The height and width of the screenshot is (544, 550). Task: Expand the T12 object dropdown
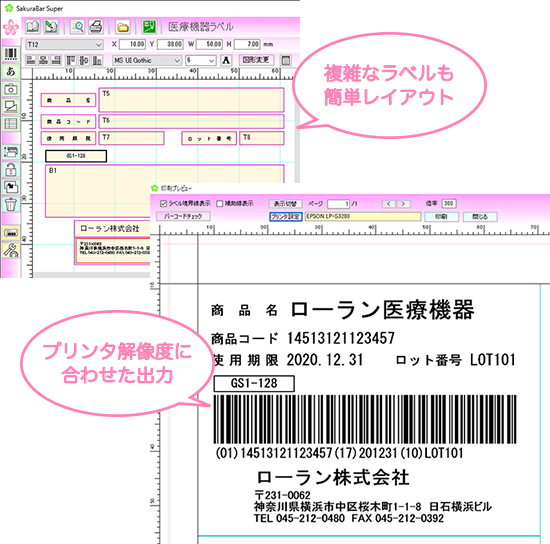click(99, 45)
